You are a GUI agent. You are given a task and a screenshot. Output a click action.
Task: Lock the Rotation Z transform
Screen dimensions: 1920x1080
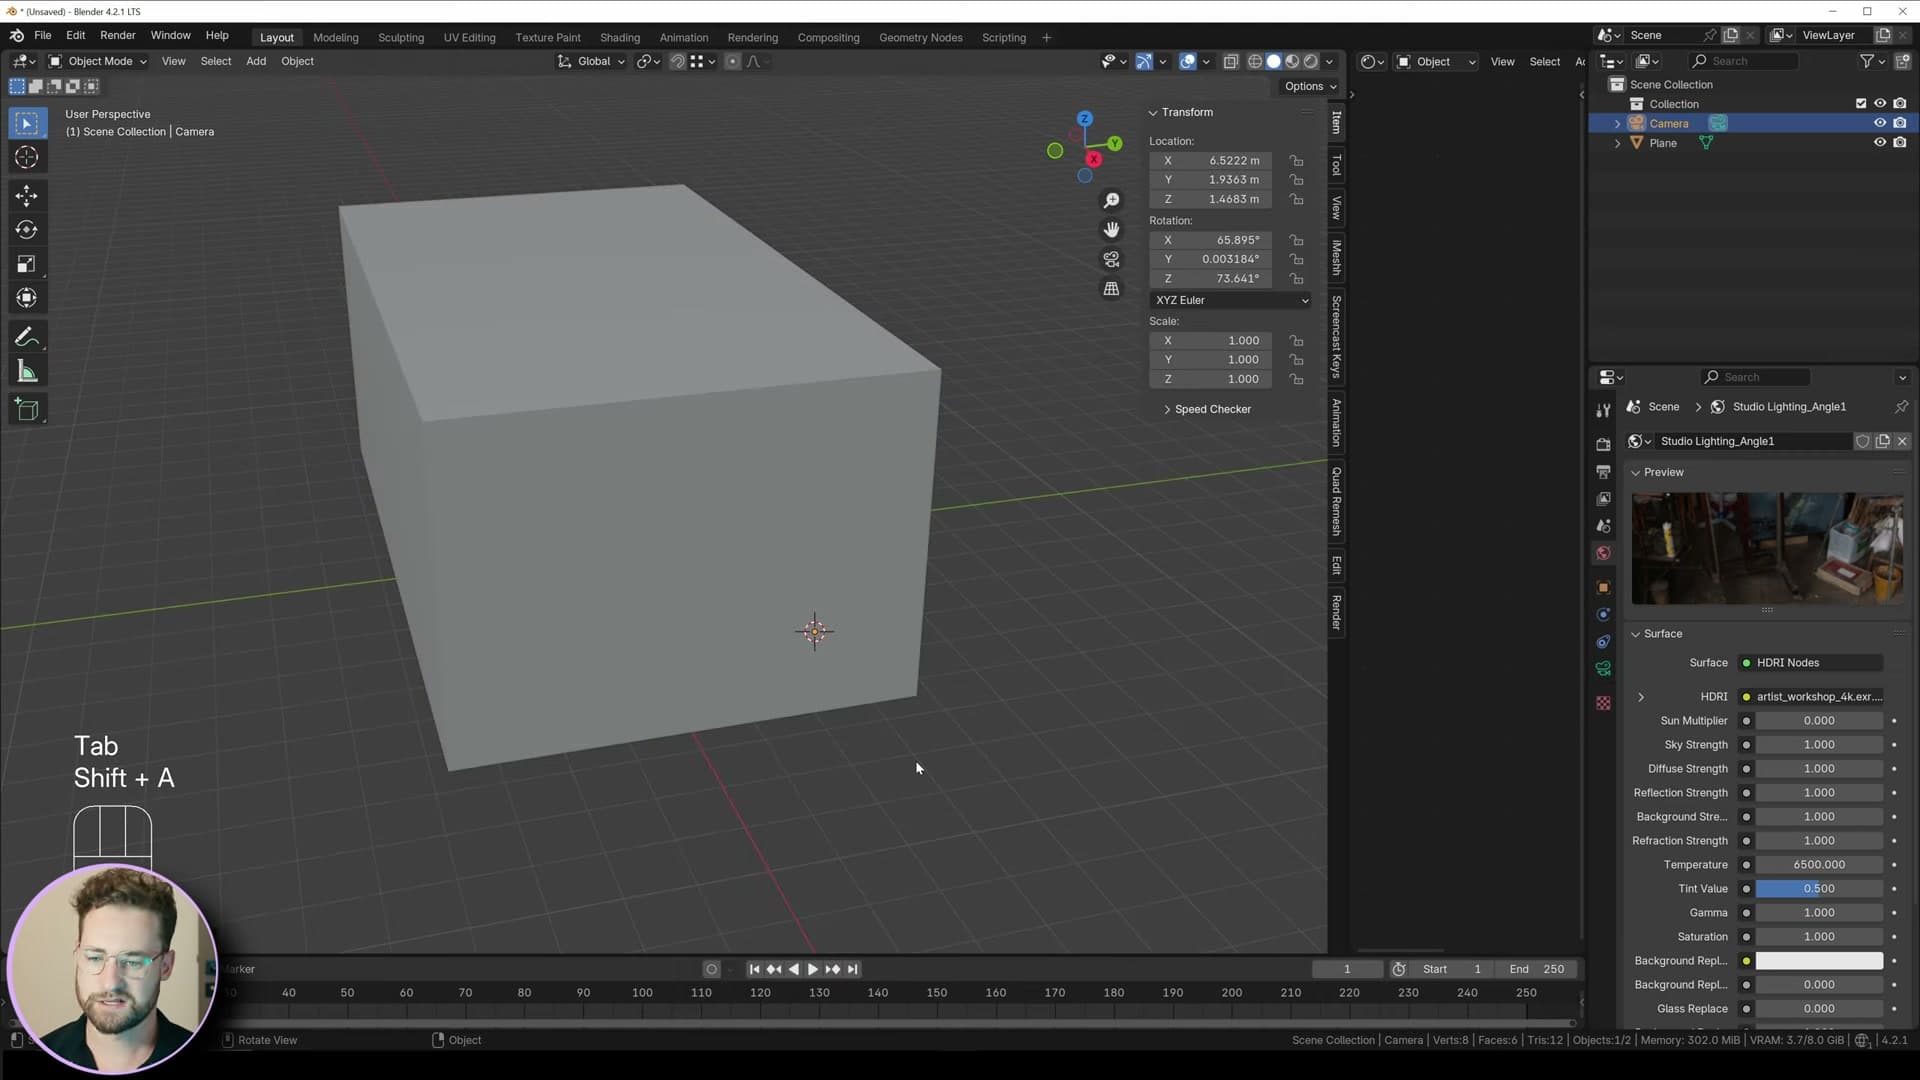[1297, 279]
